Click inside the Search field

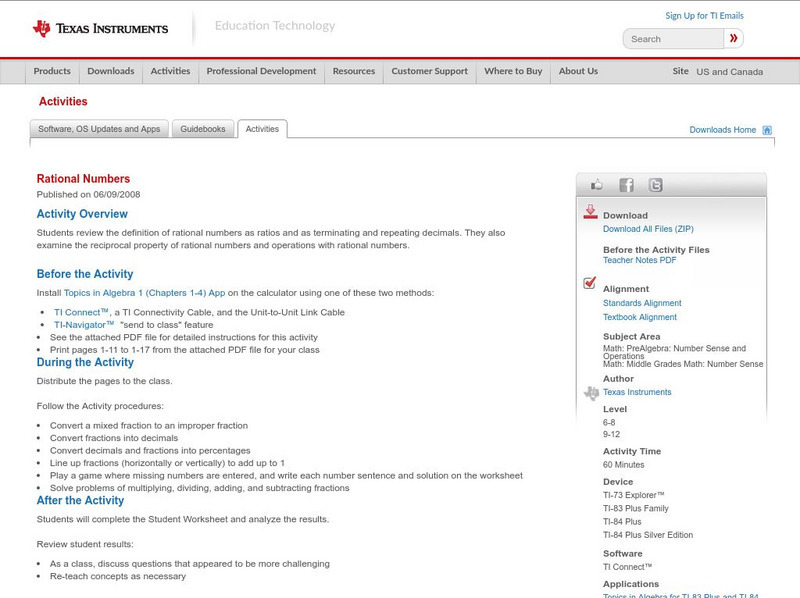[x=673, y=39]
